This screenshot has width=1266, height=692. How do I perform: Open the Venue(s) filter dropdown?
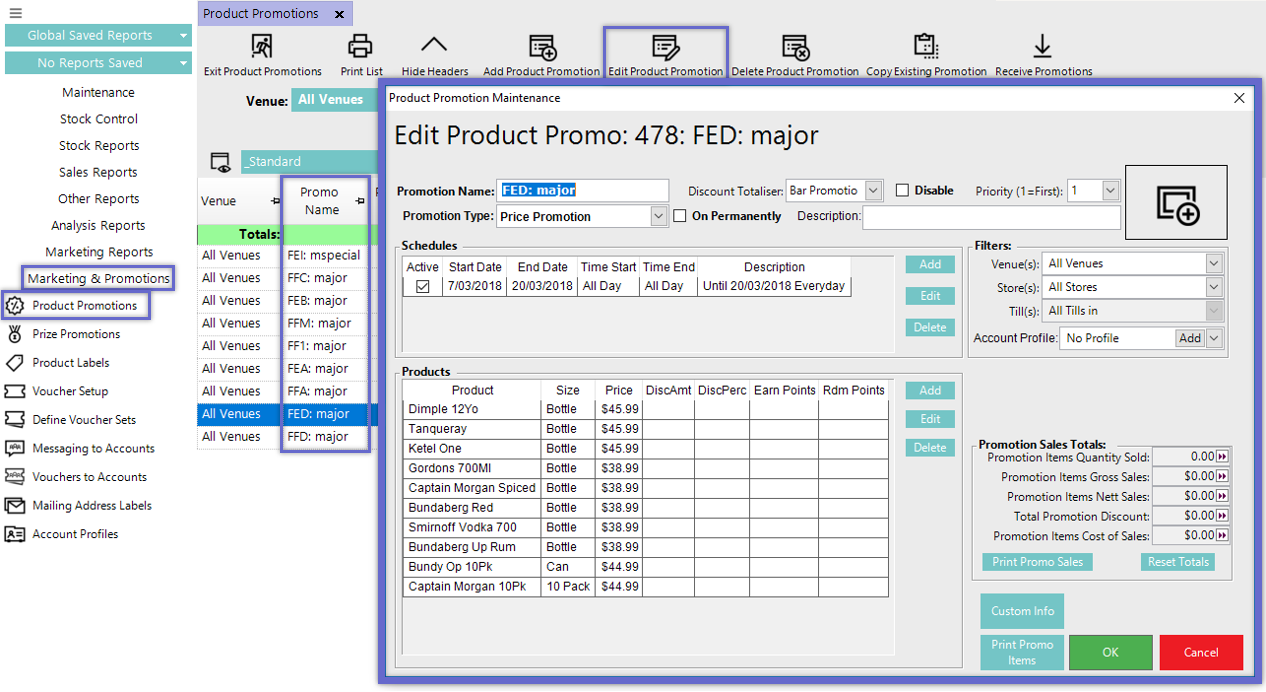click(1214, 263)
